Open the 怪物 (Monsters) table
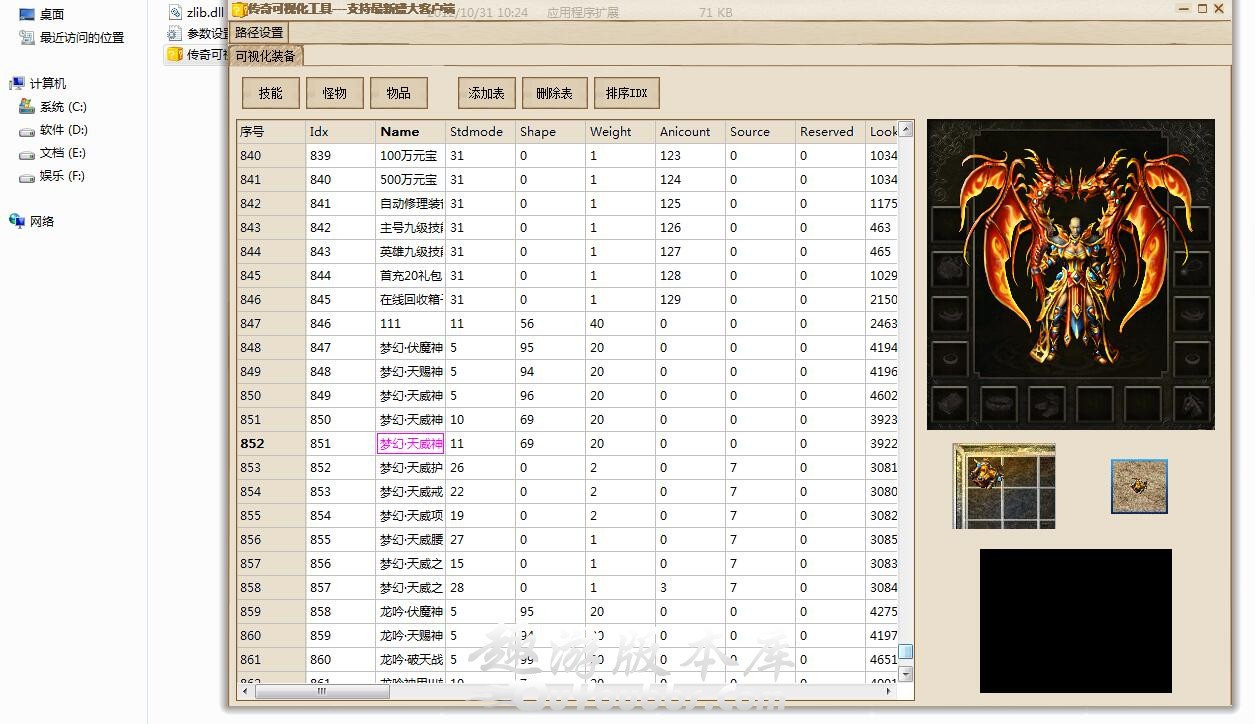Image resolution: width=1255 pixels, height=724 pixels. coord(335,93)
